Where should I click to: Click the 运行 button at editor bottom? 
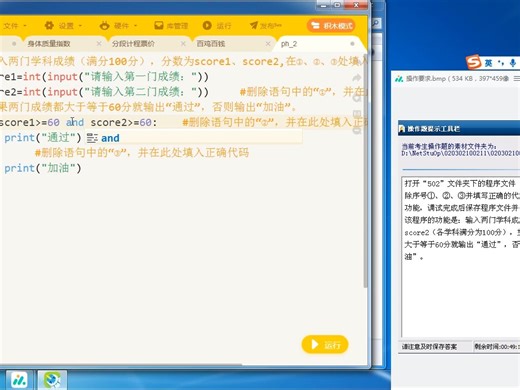[325, 344]
